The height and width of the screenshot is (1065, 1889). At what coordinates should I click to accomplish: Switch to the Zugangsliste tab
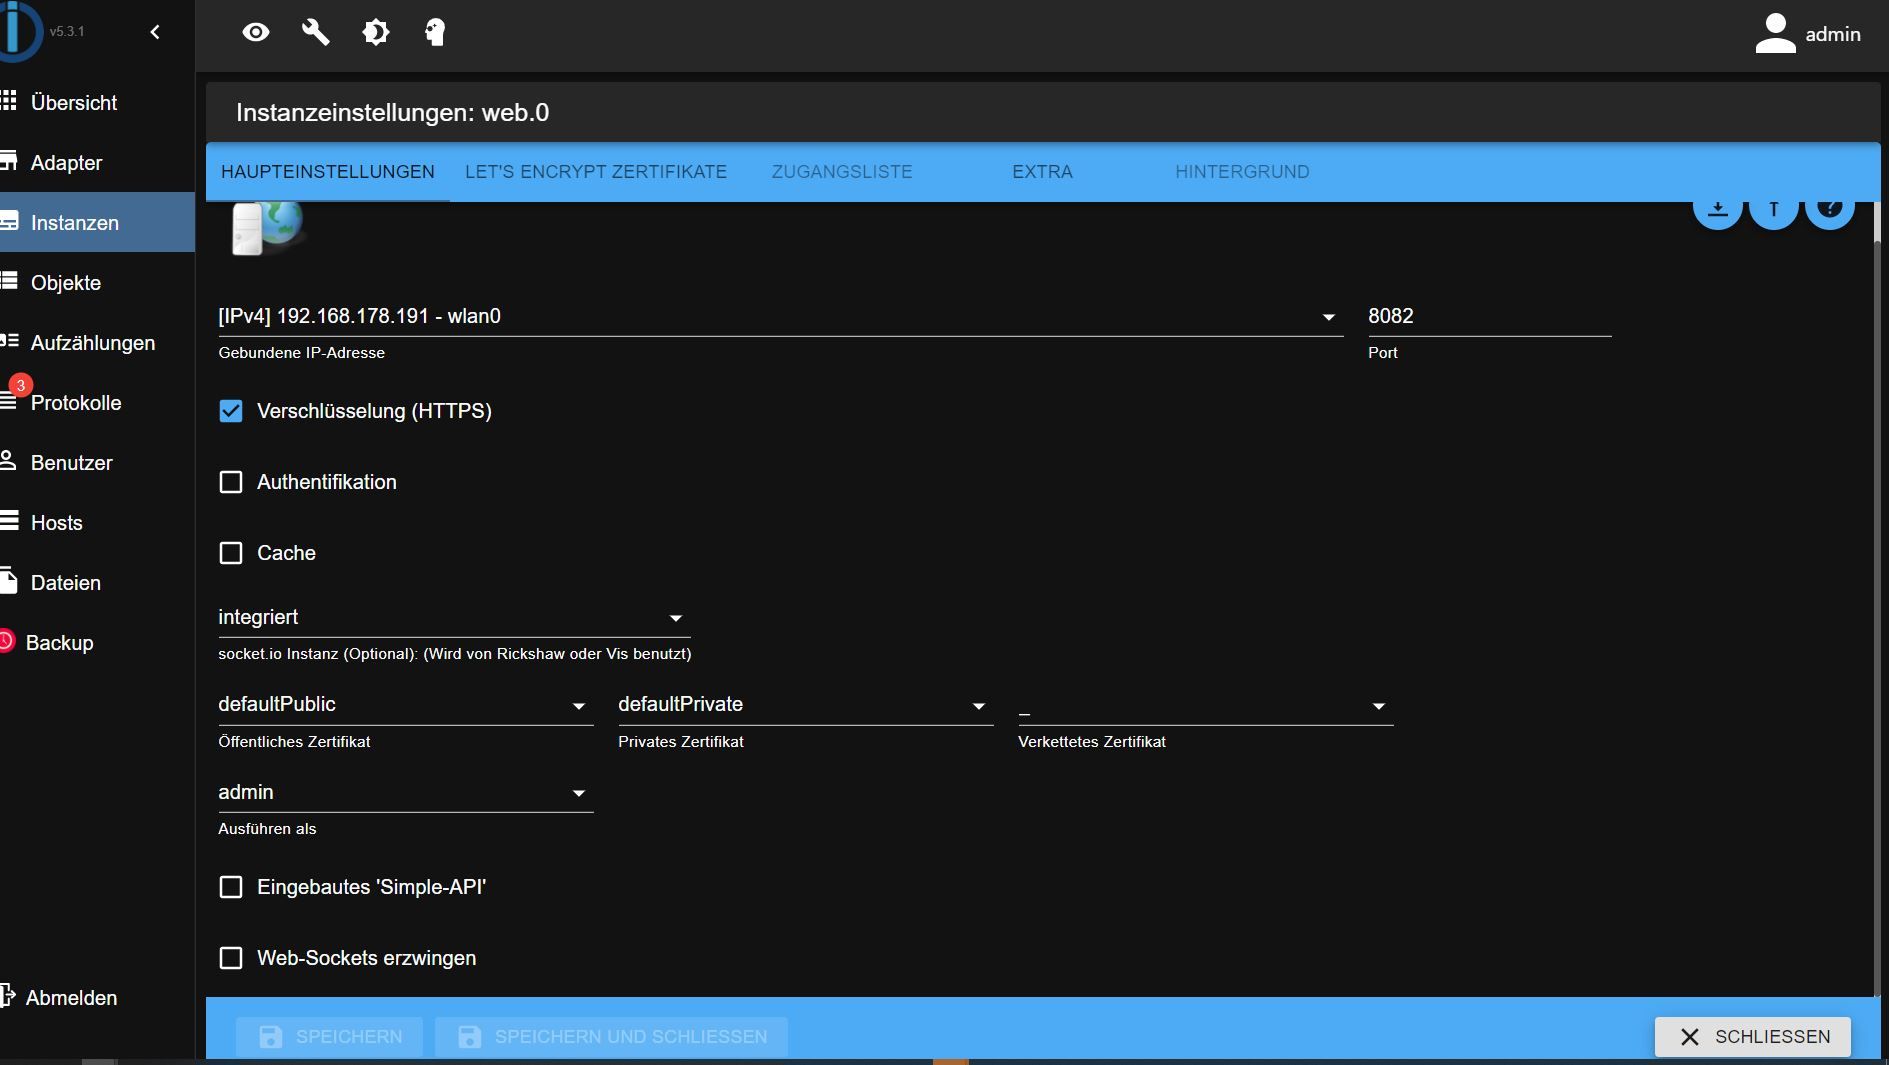pos(842,172)
